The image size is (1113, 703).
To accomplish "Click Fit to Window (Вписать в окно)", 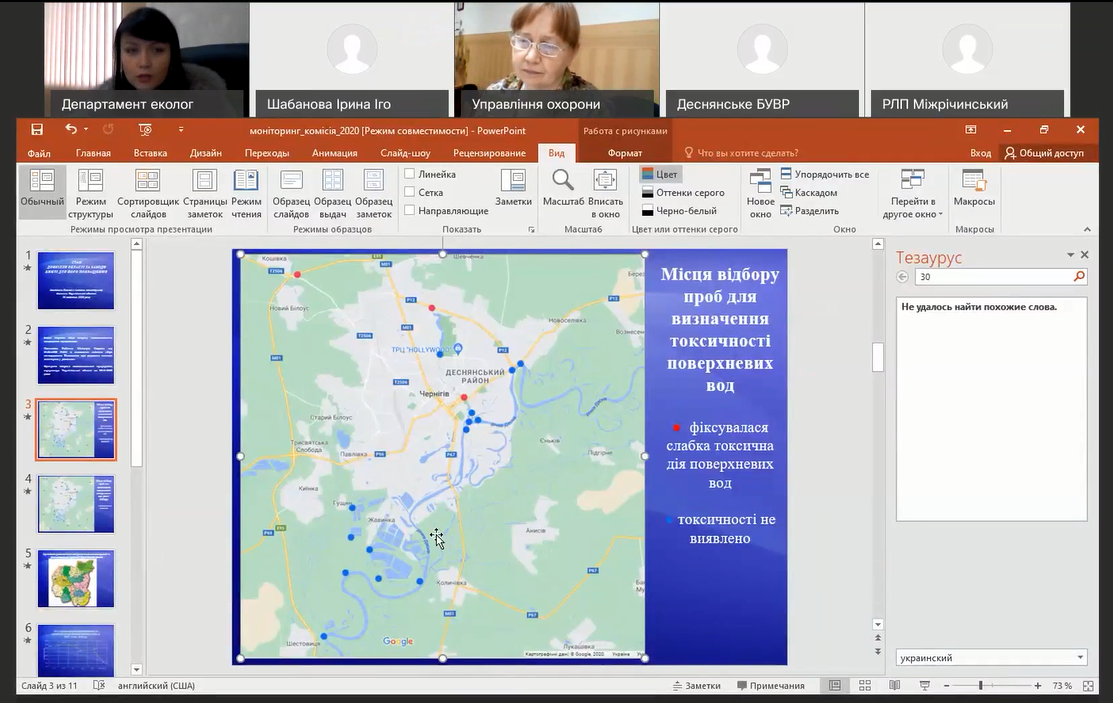I will tap(605, 183).
